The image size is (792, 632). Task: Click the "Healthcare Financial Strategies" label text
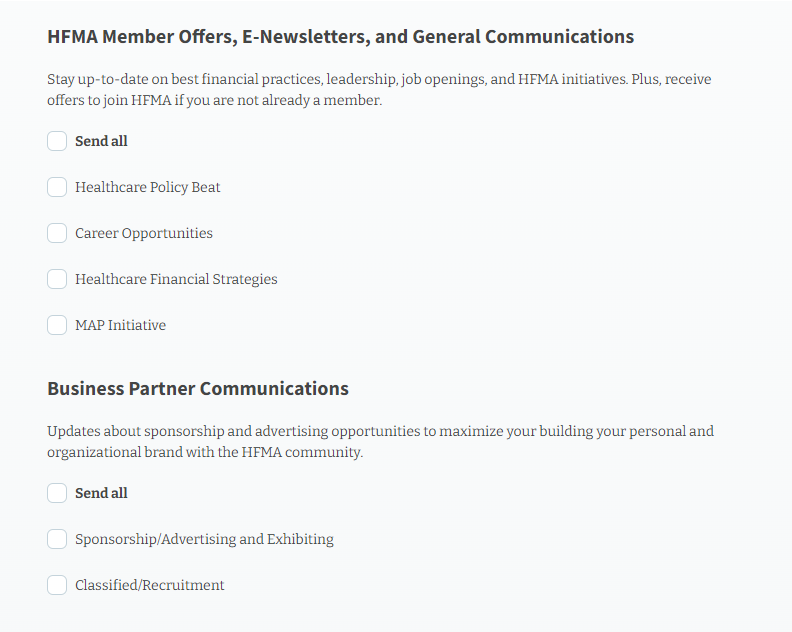tap(176, 279)
